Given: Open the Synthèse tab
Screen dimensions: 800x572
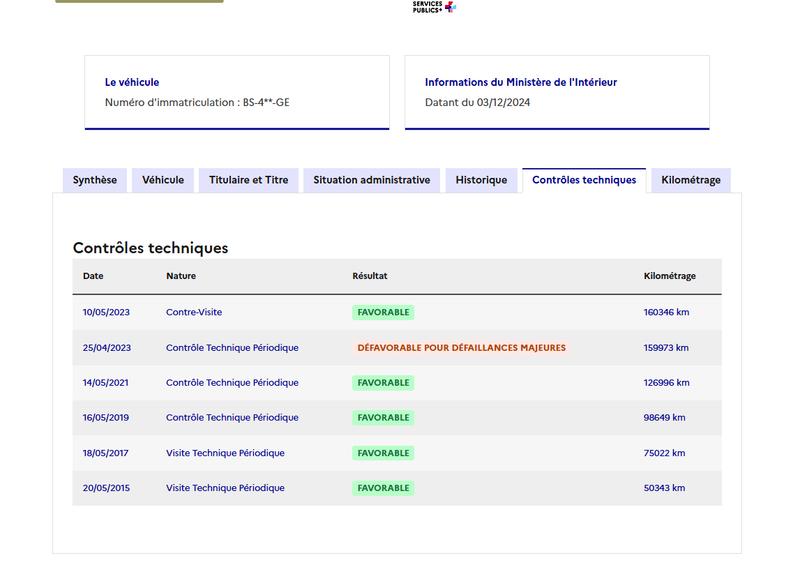Looking at the screenshot, I should [x=95, y=180].
